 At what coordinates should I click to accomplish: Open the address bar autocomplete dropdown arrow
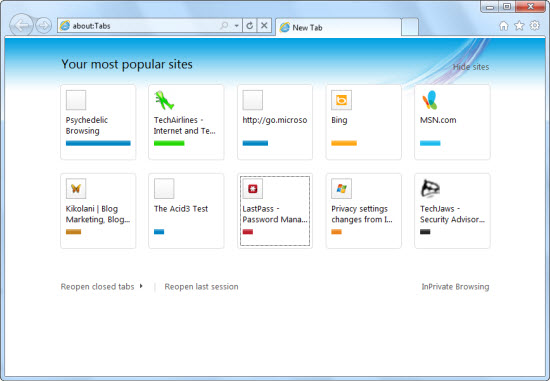pos(236,26)
